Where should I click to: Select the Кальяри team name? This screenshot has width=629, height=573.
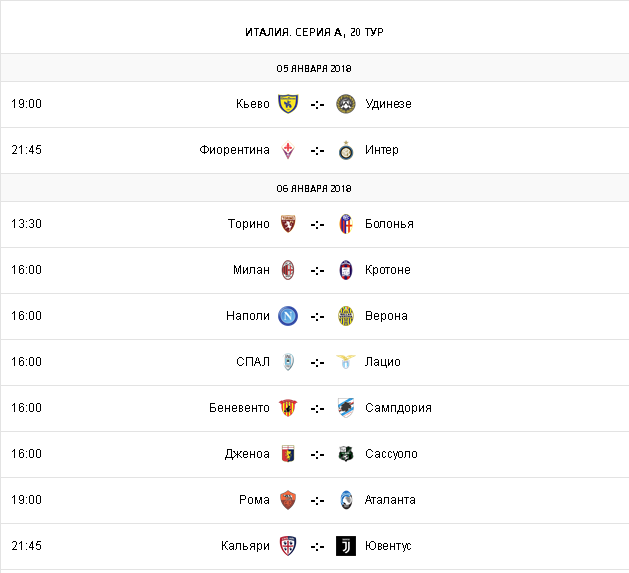pyautogui.click(x=246, y=546)
